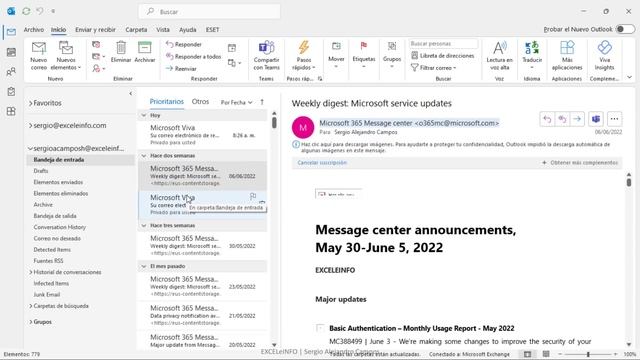Click the top Buscar search box
This screenshot has height=360, width=640.
(209, 11)
